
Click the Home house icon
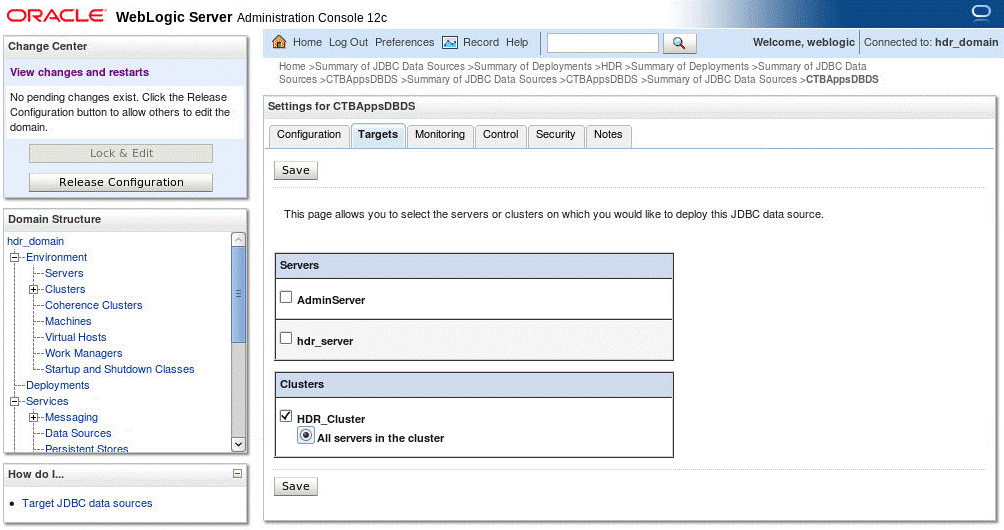tap(279, 42)
